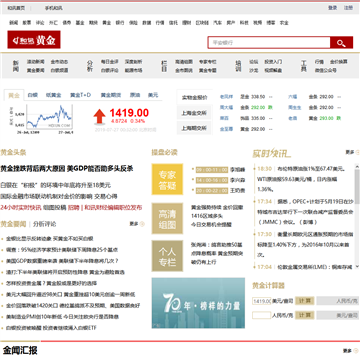Open 基金 in the top navigation
This screenshot has height=360, width=360.
[80, 23]
